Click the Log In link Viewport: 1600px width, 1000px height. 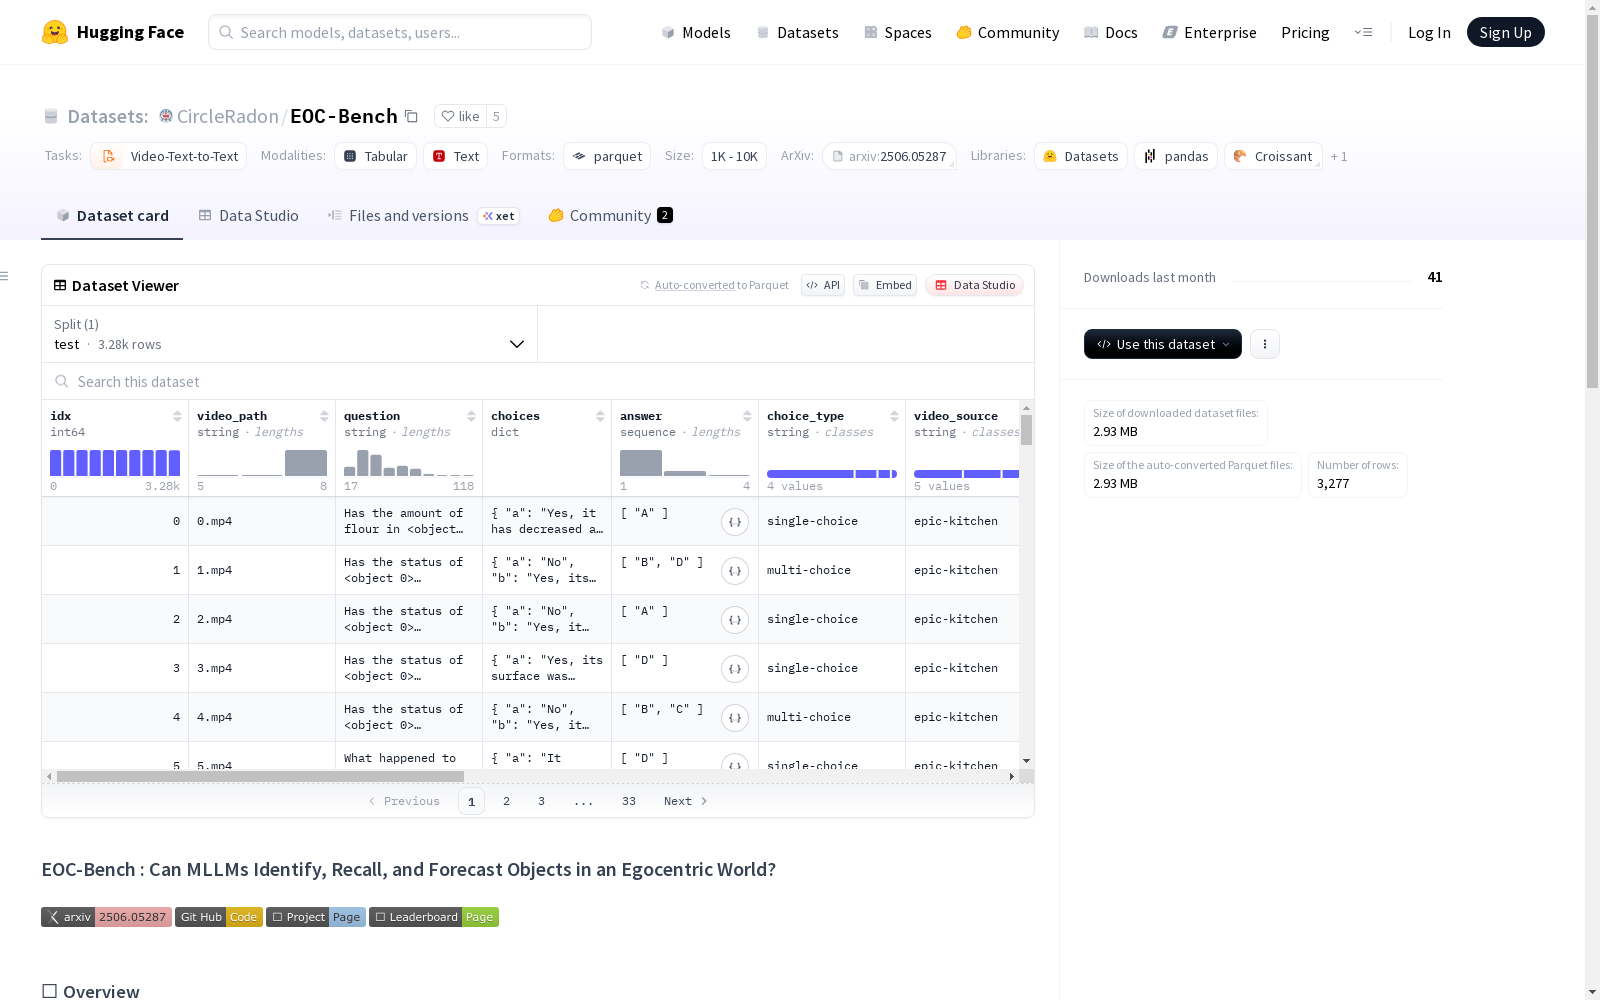coord(1429,32)
